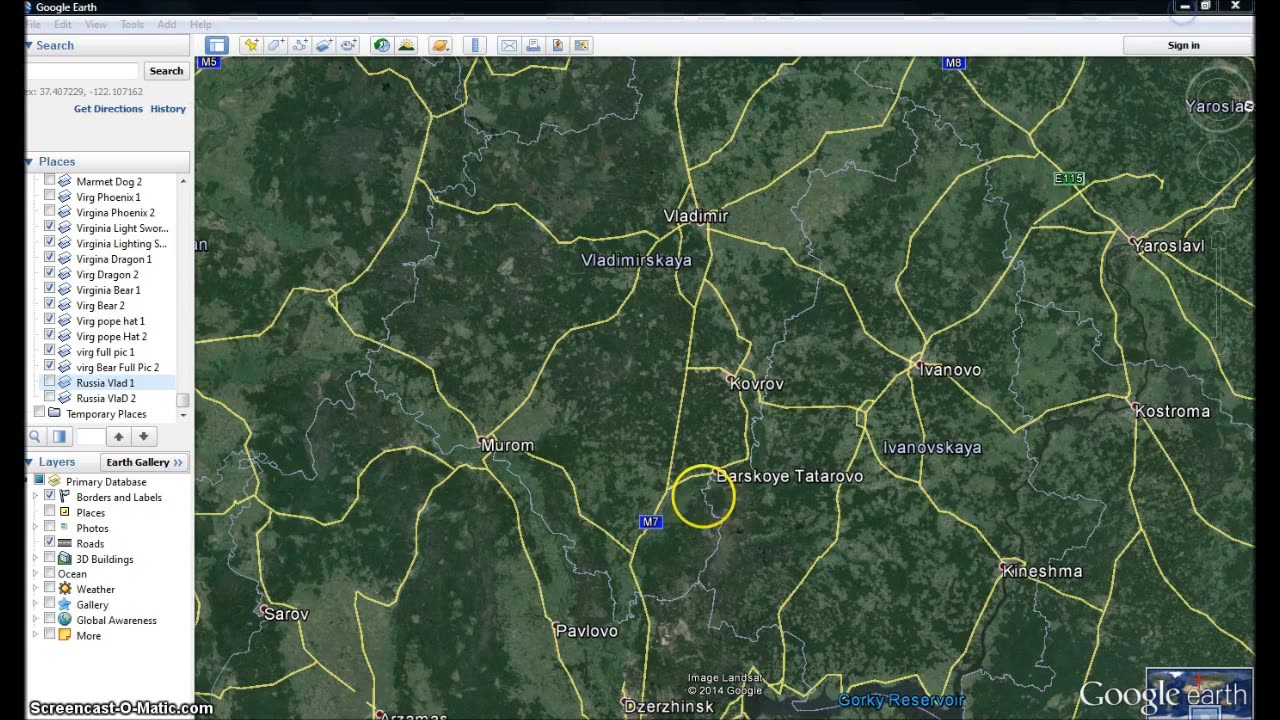1280x720 pixels.
Task: Select the Ocean layer row
Action: tap(72, 574)
